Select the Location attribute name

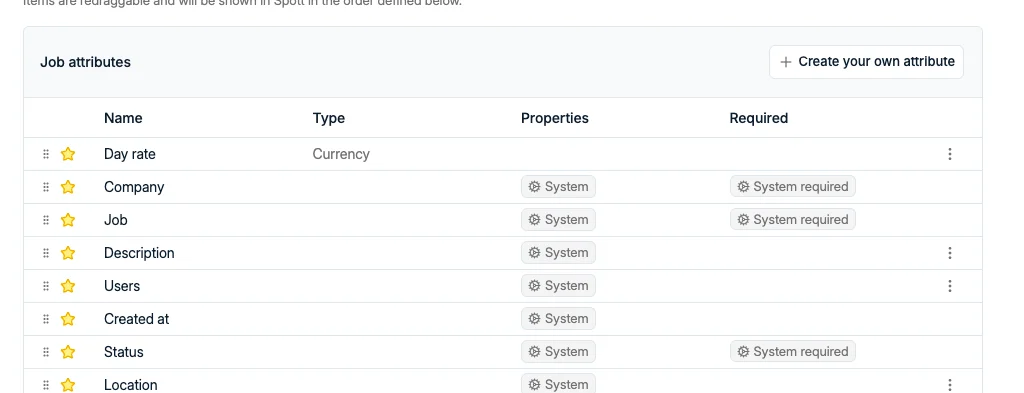131,385
